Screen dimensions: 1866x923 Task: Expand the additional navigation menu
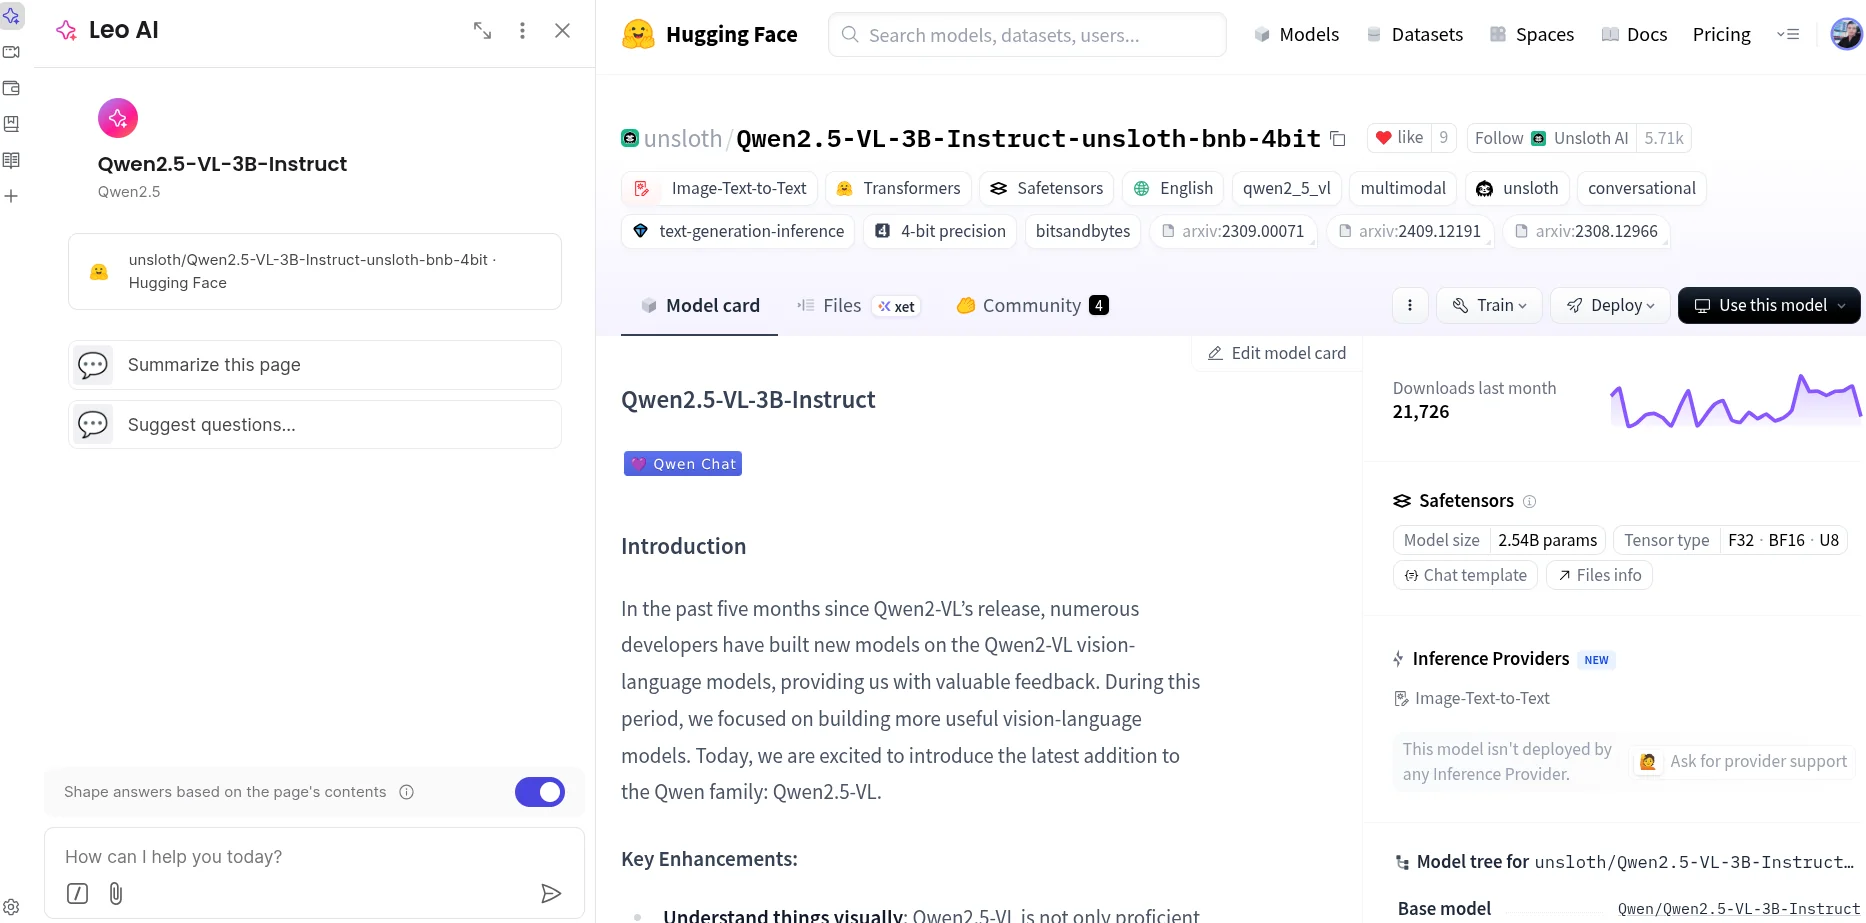(x=1788, y=35)
